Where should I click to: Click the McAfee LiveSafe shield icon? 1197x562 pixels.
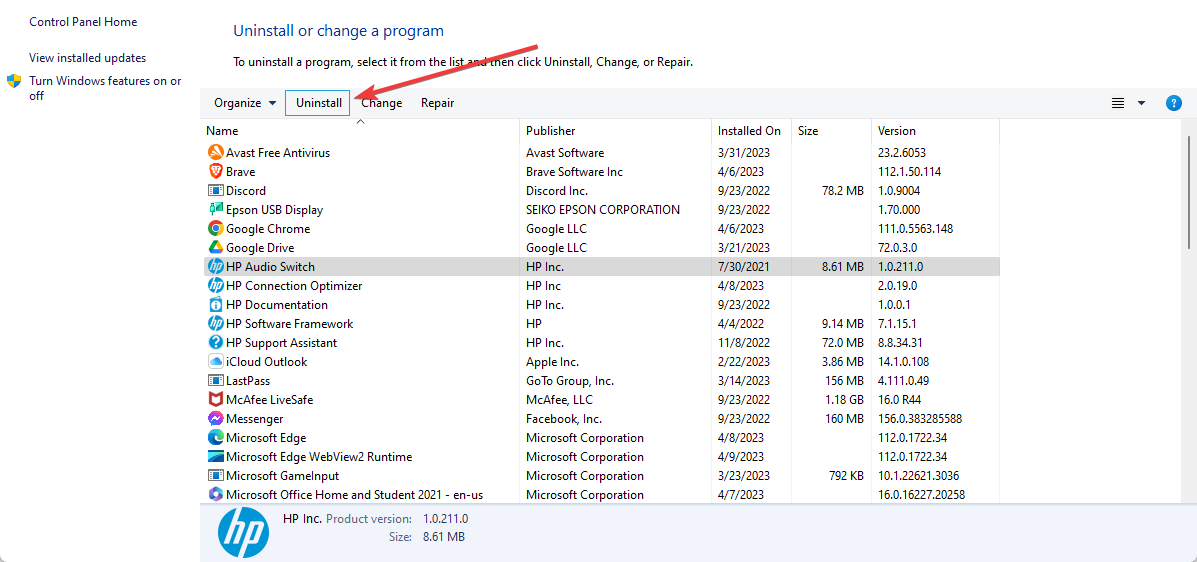click(215, 399)
